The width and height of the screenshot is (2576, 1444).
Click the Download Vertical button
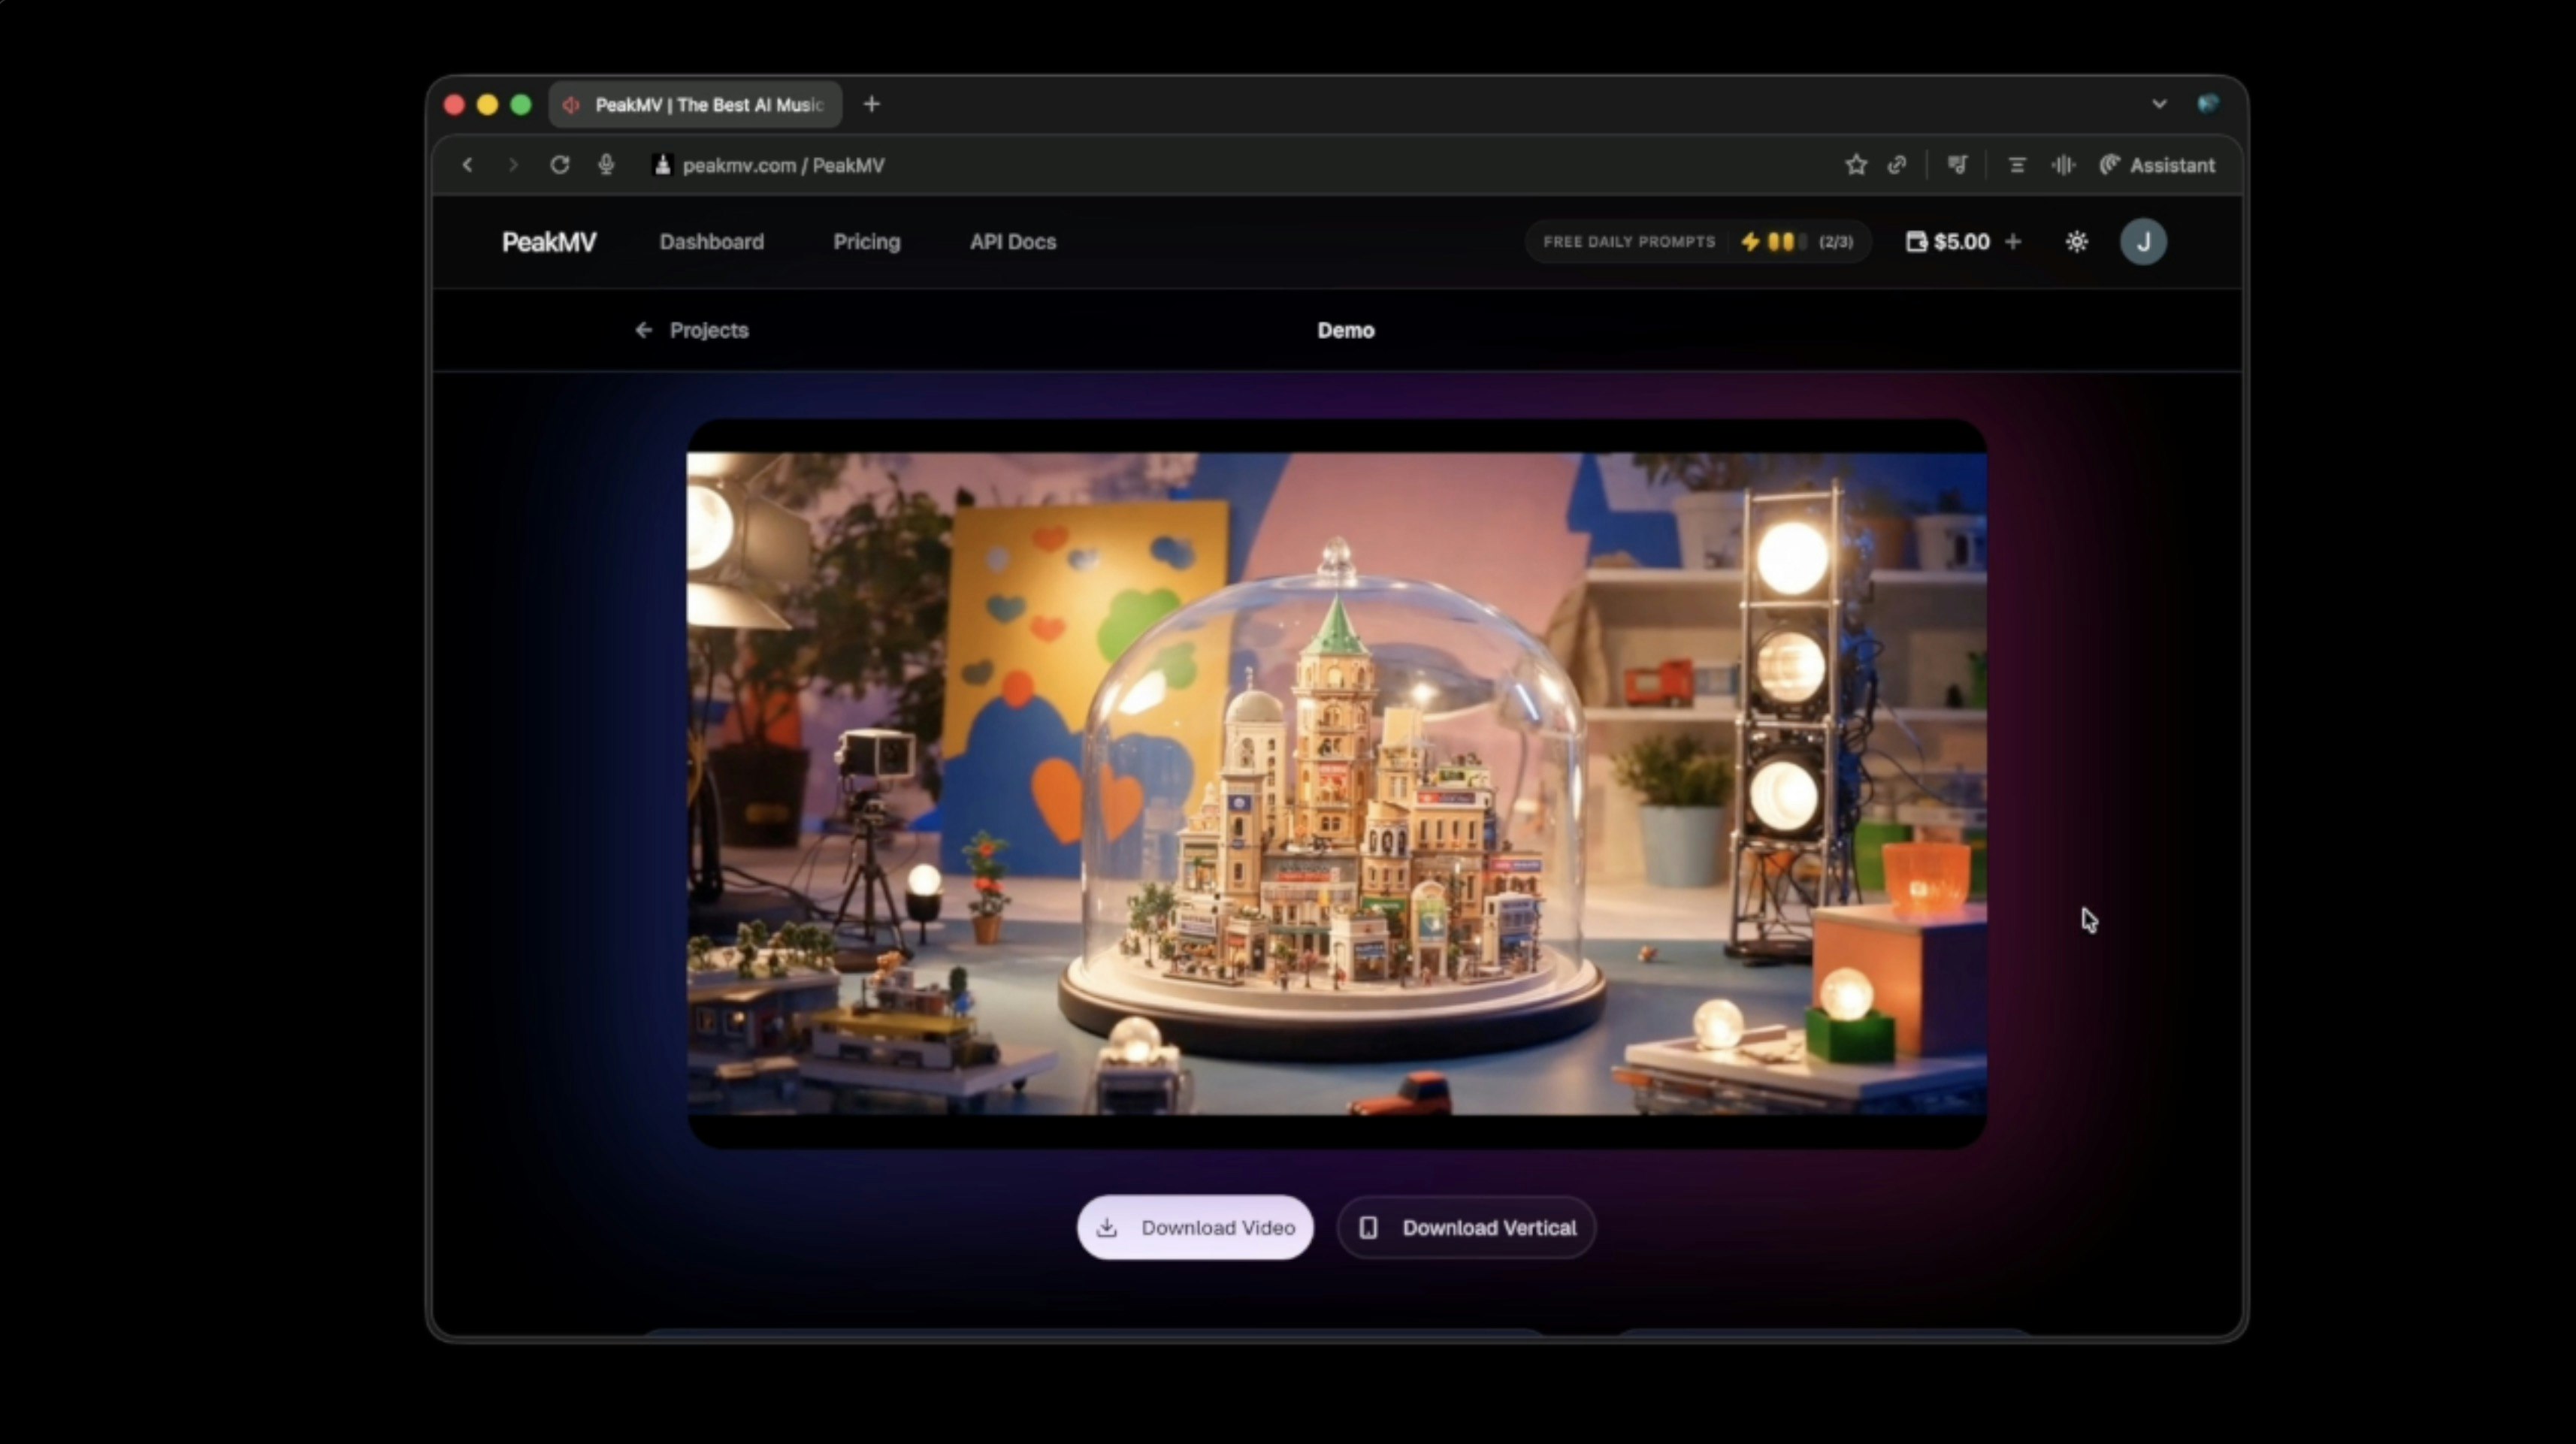coord(1465,1227)
